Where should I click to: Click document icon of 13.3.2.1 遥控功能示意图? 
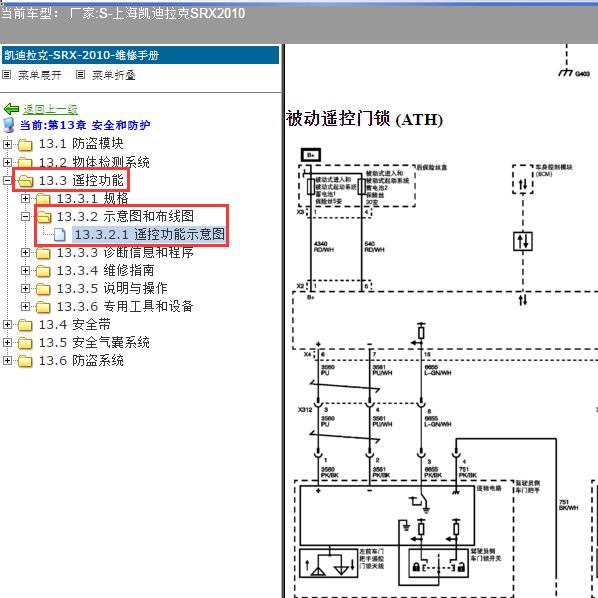pyautogui.click(x=59, y=235)
